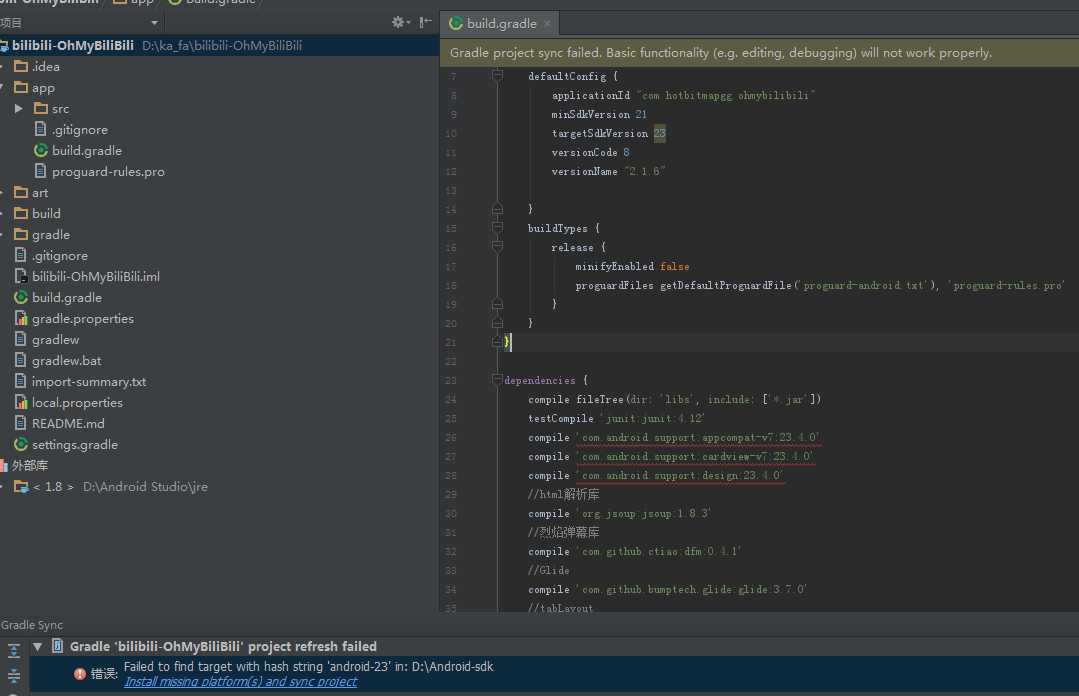The width and height of the screenshot is (1079, 696).
Task: Click the appcompat-v7:23.4.0 dependency string
Action: [x=698, y=438]
